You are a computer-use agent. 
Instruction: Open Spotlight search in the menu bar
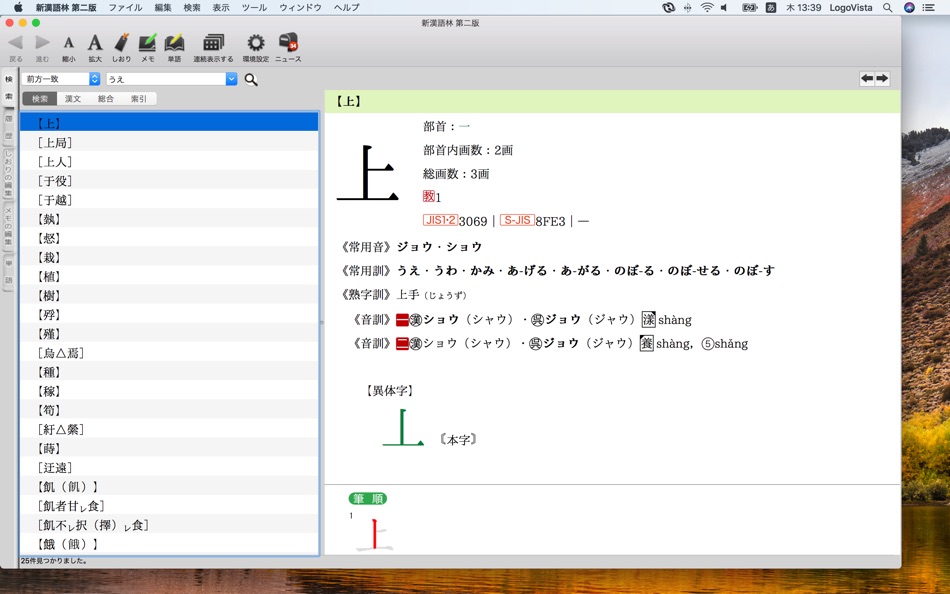pyautogui.click(x=888, y=7)
